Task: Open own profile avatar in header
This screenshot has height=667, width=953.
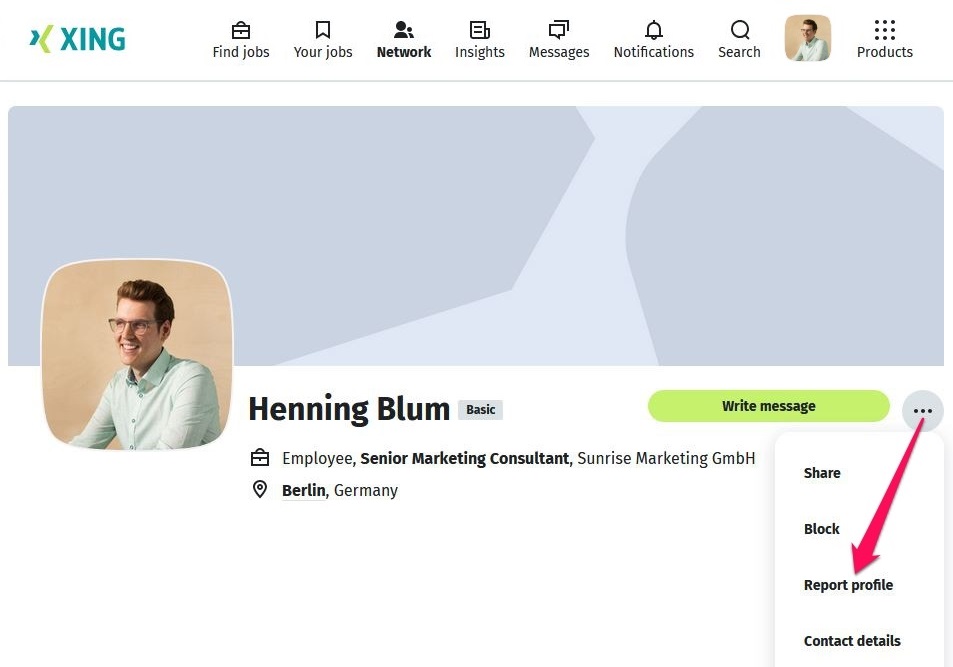Action: point(807,39)
